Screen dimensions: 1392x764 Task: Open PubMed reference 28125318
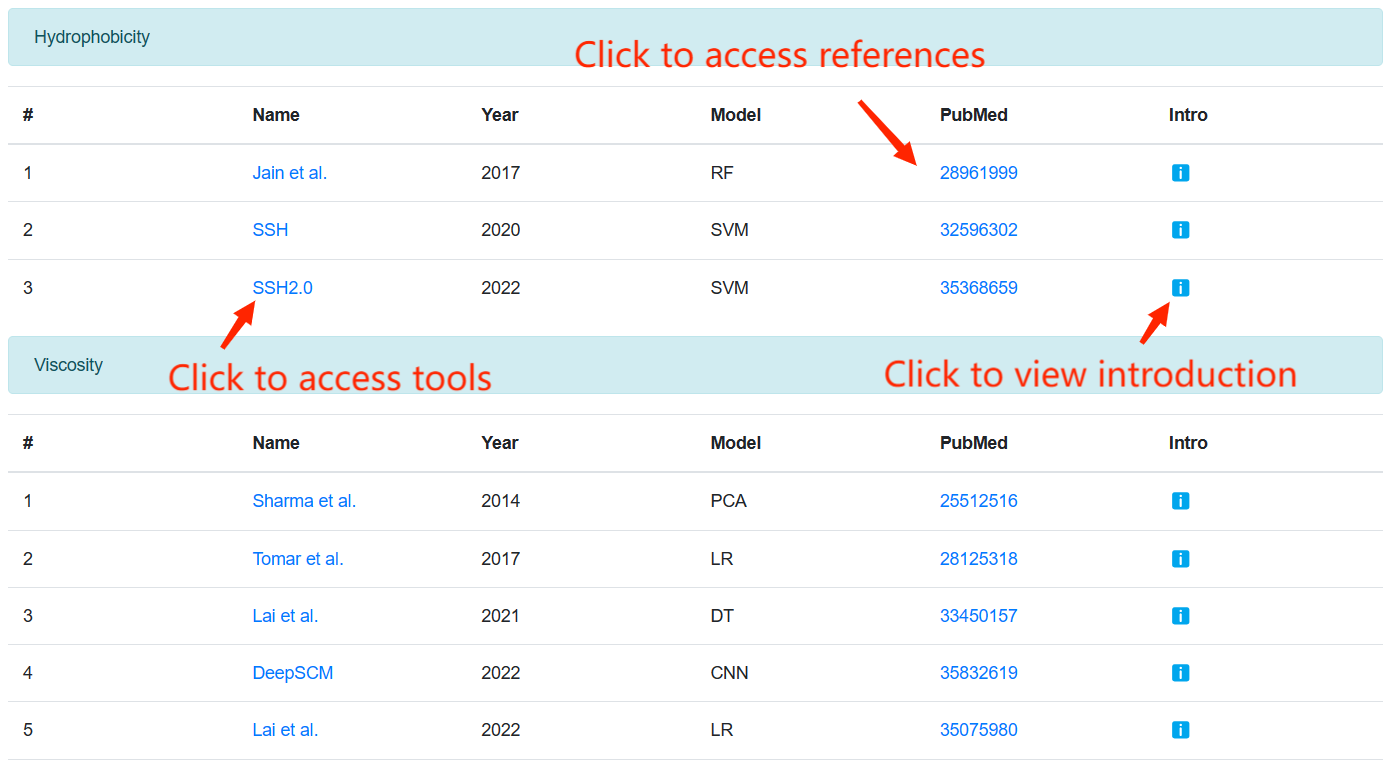(x=979, y=559)
